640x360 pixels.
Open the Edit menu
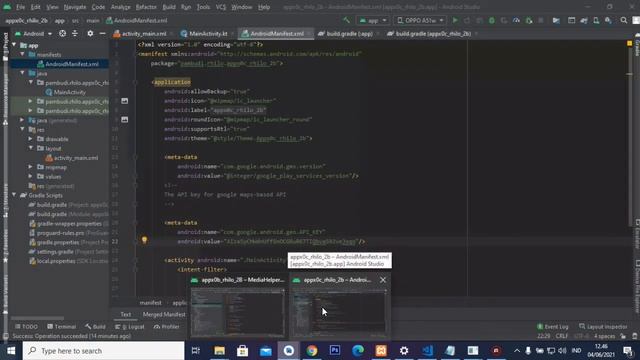coord(36,7)
